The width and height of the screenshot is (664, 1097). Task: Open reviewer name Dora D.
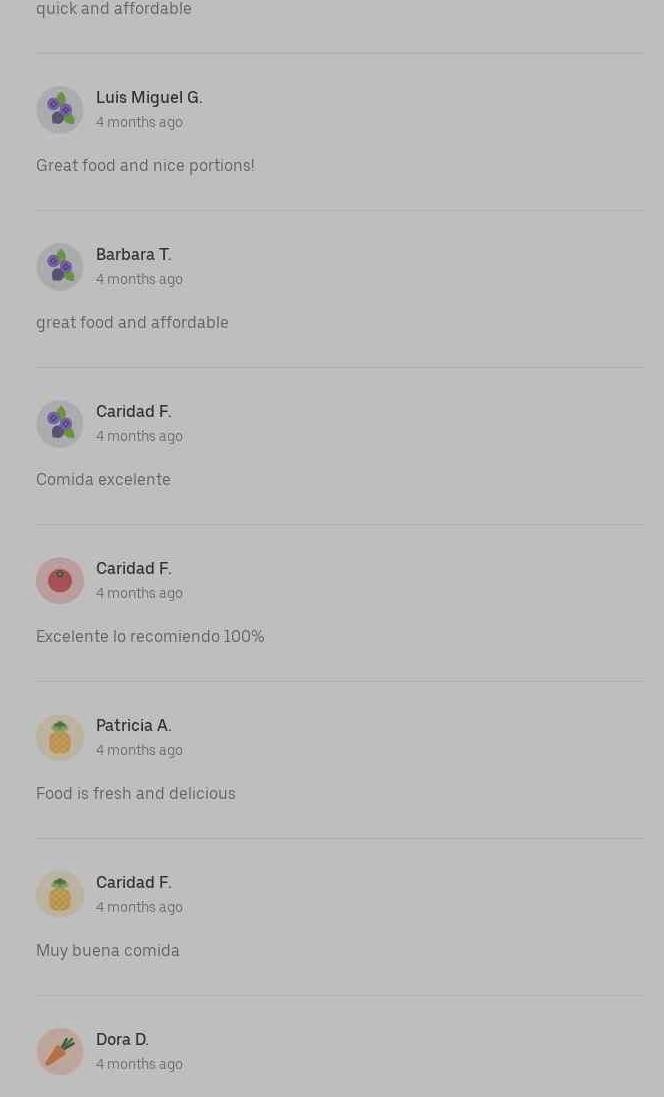(122, 1040)
